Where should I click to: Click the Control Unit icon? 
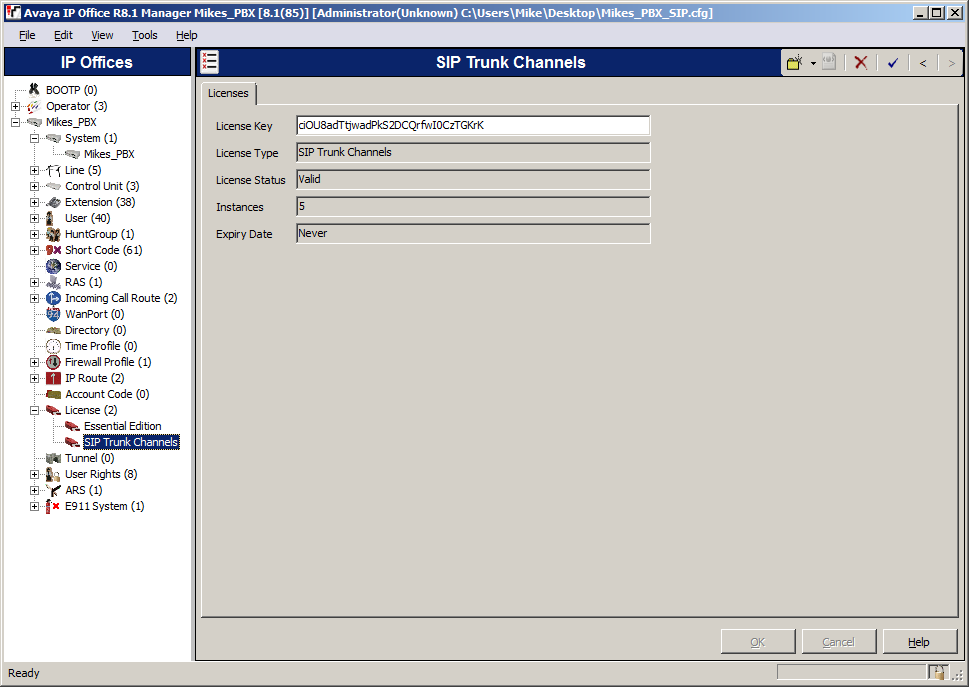[x=53, y=186]
